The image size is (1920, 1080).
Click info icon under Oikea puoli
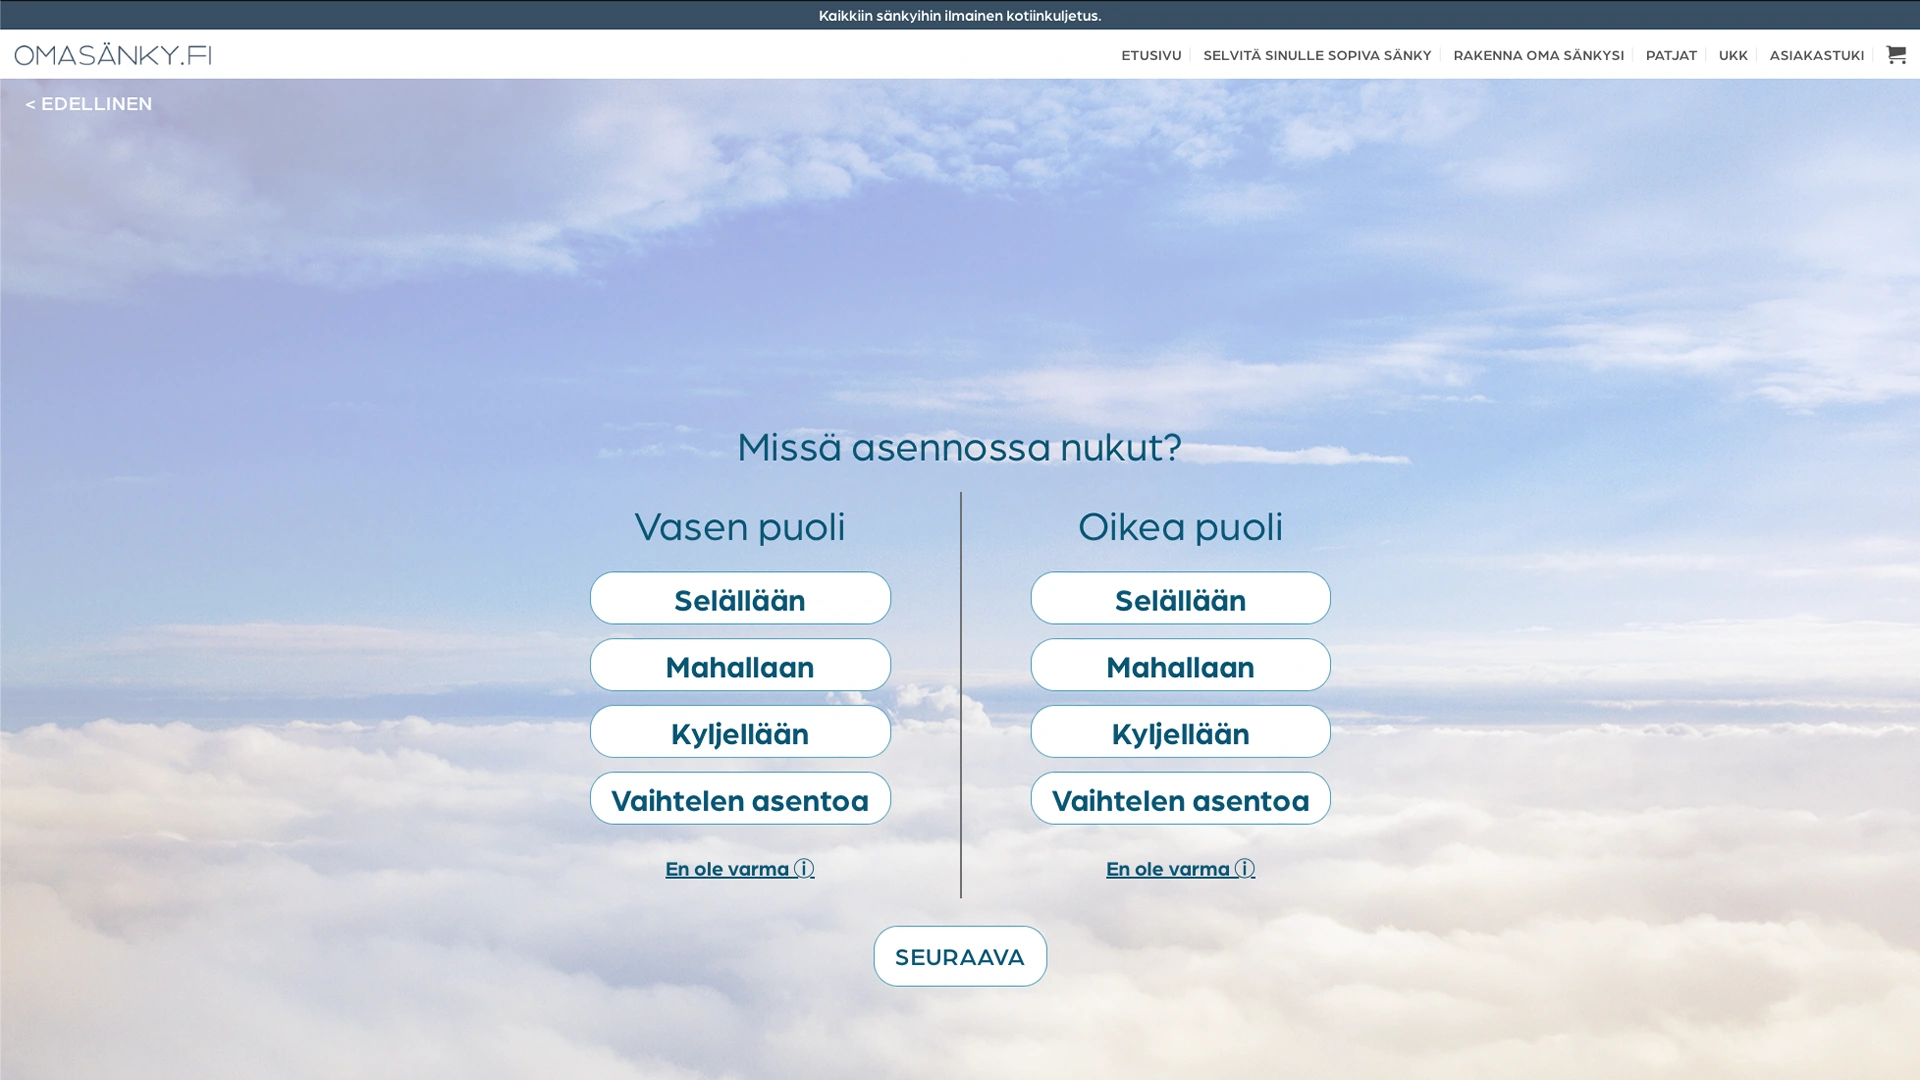click(1244, 868)
